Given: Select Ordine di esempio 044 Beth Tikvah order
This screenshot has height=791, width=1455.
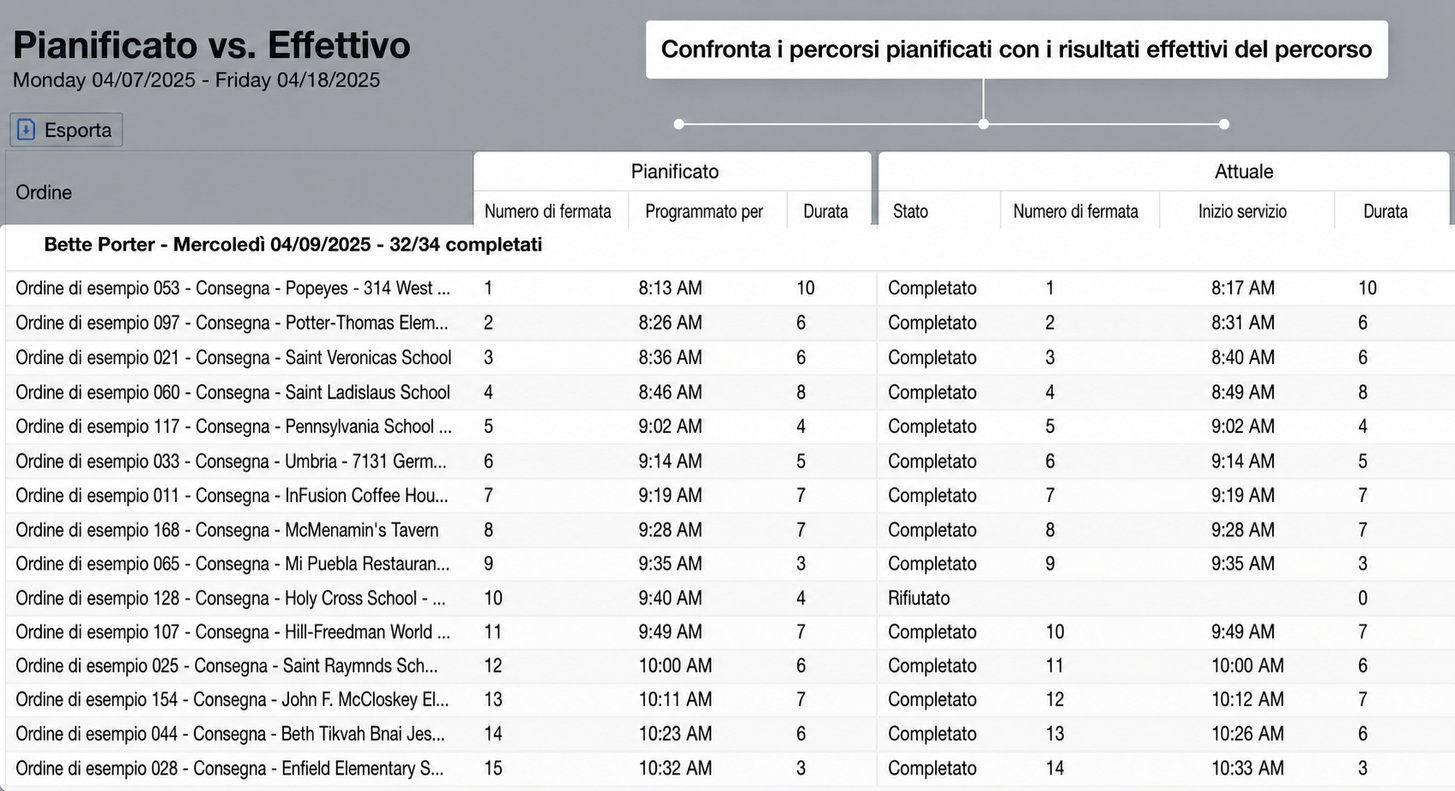Looking at the screenshot, I should [x=230, y=733].
